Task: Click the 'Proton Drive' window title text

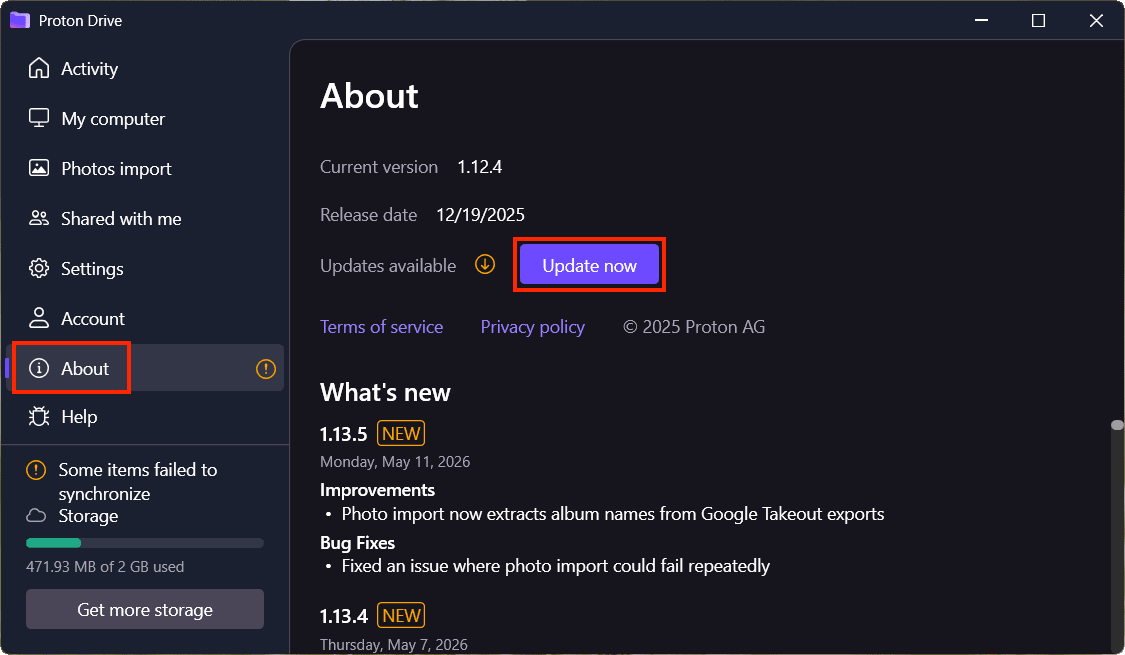Action: click(x=80, y=21)
